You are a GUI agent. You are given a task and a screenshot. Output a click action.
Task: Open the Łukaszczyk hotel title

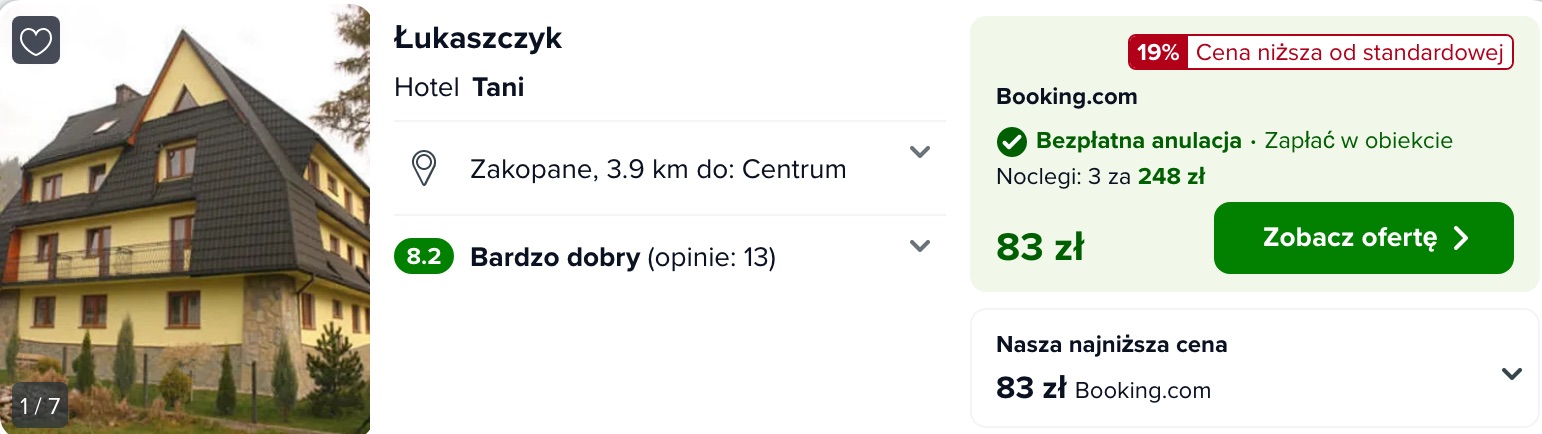pyautogui.click(x=478, y=39)
